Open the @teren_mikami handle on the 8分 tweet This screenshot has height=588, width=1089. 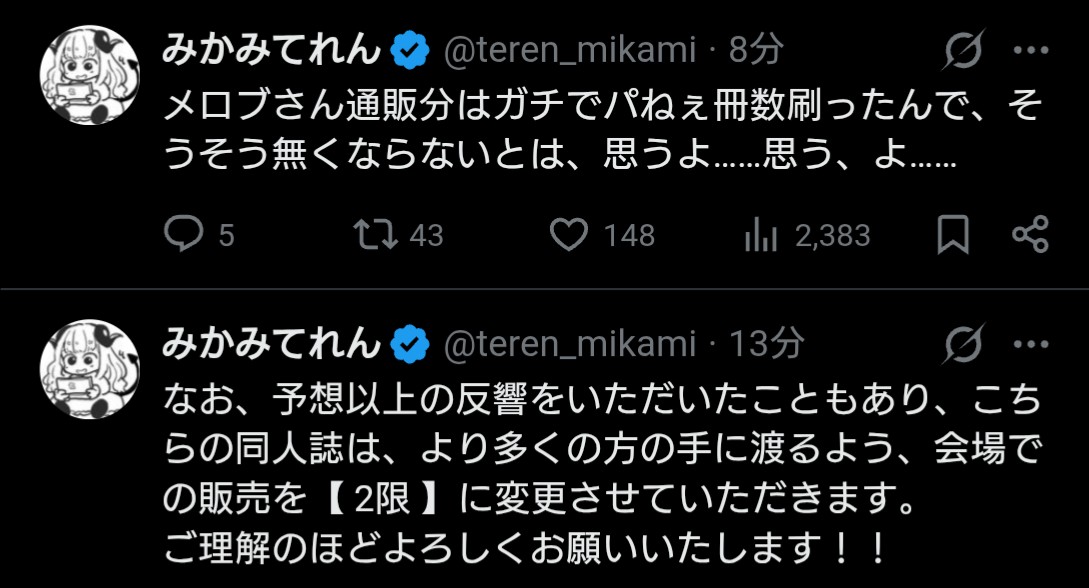point(568,50)
